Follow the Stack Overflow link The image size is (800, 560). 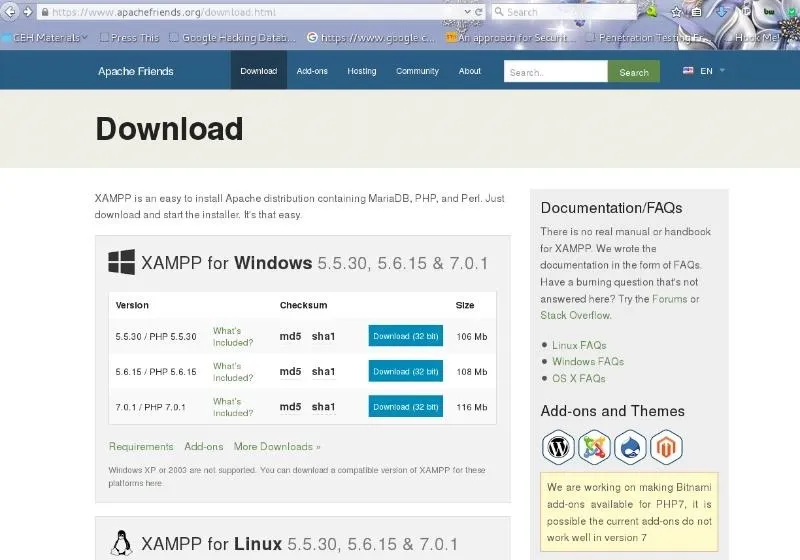[576, 315]
